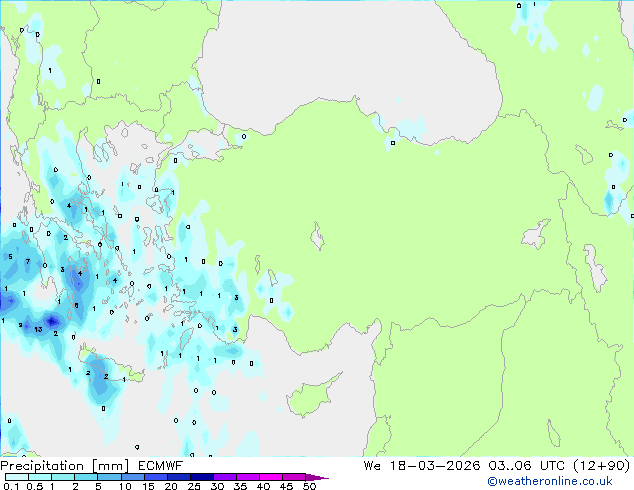Screen dimensions: 634x490
Task: Click the 'Precipitation' title word
Action: [42, 466]
